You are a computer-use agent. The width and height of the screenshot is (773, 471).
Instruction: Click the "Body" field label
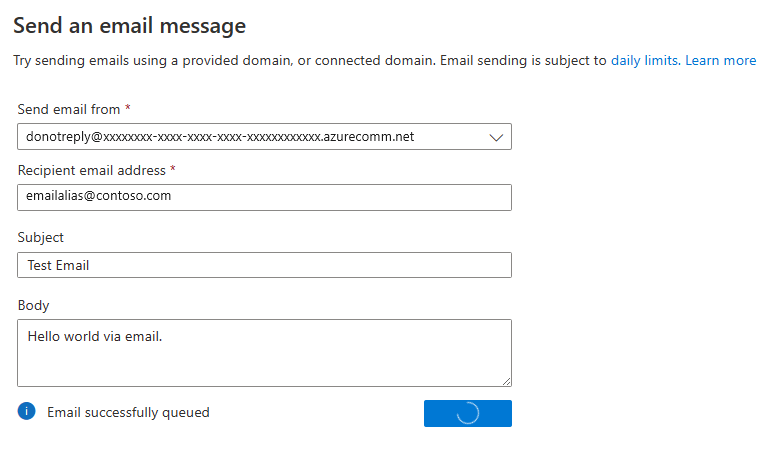[34, 305]
